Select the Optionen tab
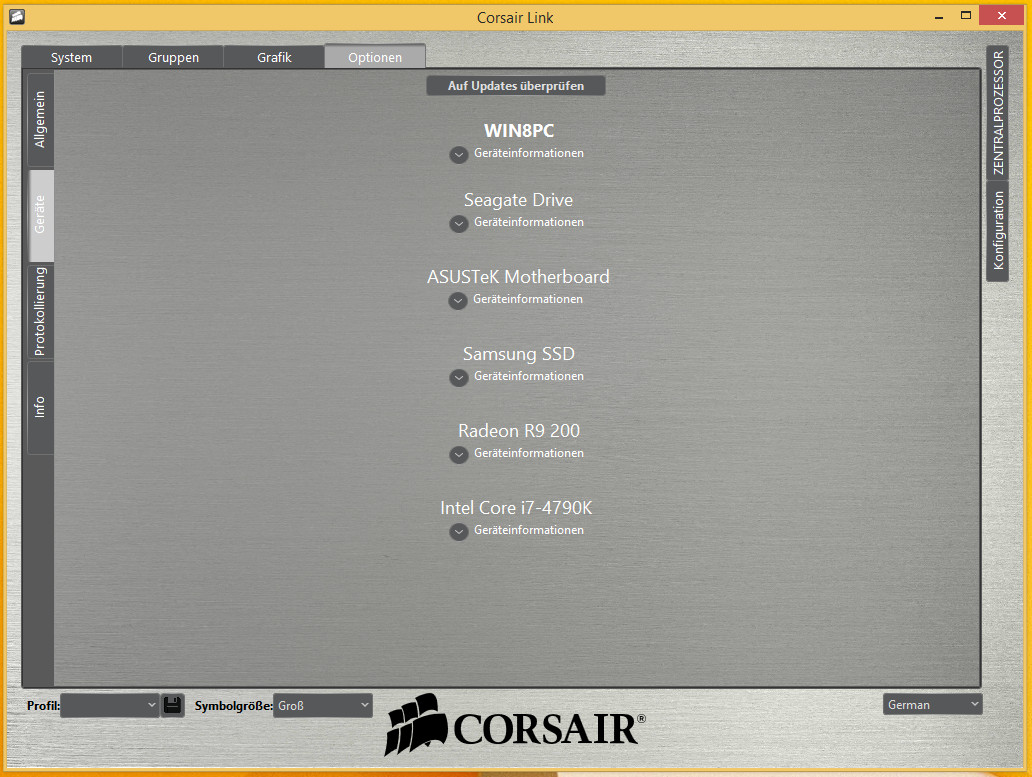This screenshot has width=1032, height=777. pyautogui.click(x=375, y=57)
